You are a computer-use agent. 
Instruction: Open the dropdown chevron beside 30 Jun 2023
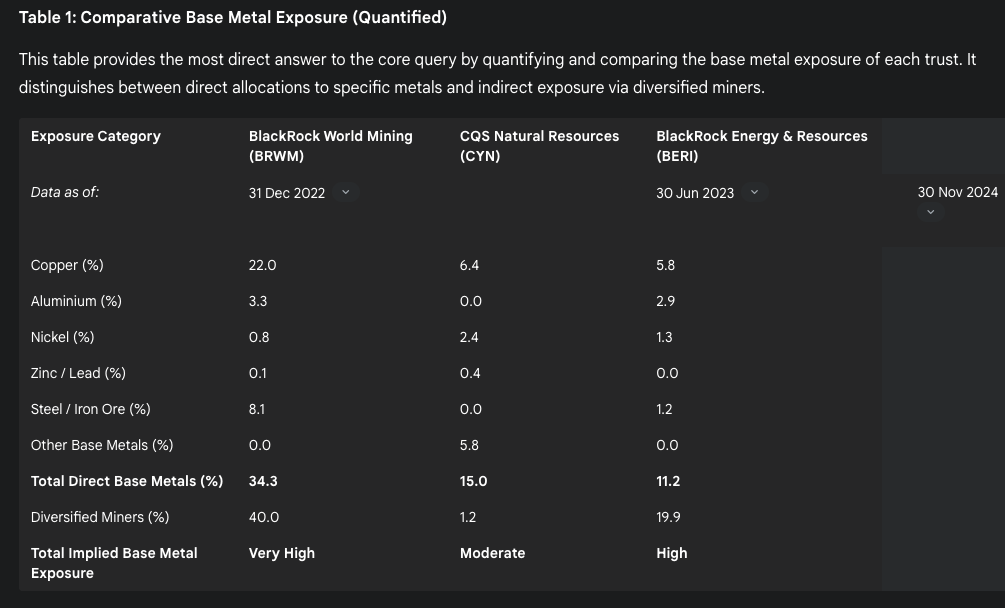(x=754, y=192)
